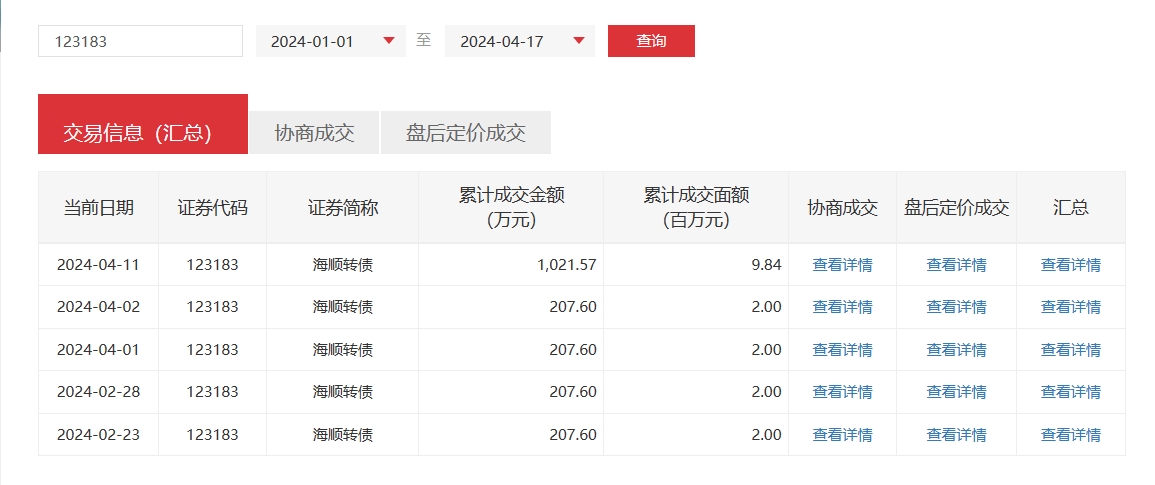Open the end date dropdown arrow
Image resolution: width=1155 pixels, height=485 pixels.
click(578, 41)
